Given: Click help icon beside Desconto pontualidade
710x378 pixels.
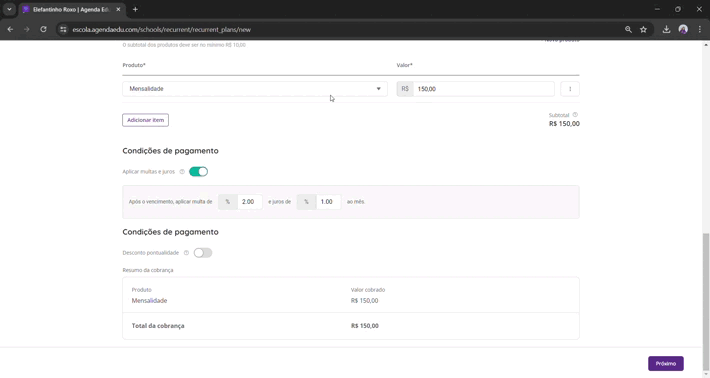Looking at the screenshot, I should pos(186,253).
